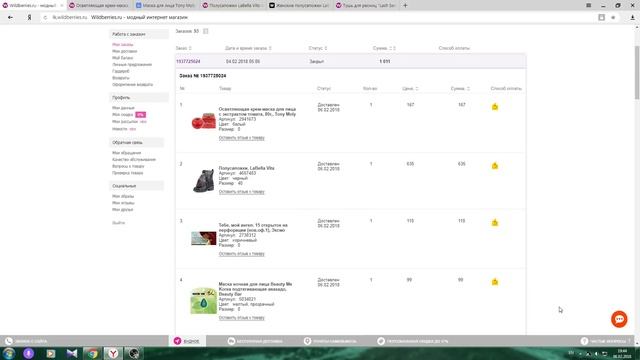Open 'Моя скидка' under Профиль
The width and height of the screenshot is (640, 360).
point(122,115)
